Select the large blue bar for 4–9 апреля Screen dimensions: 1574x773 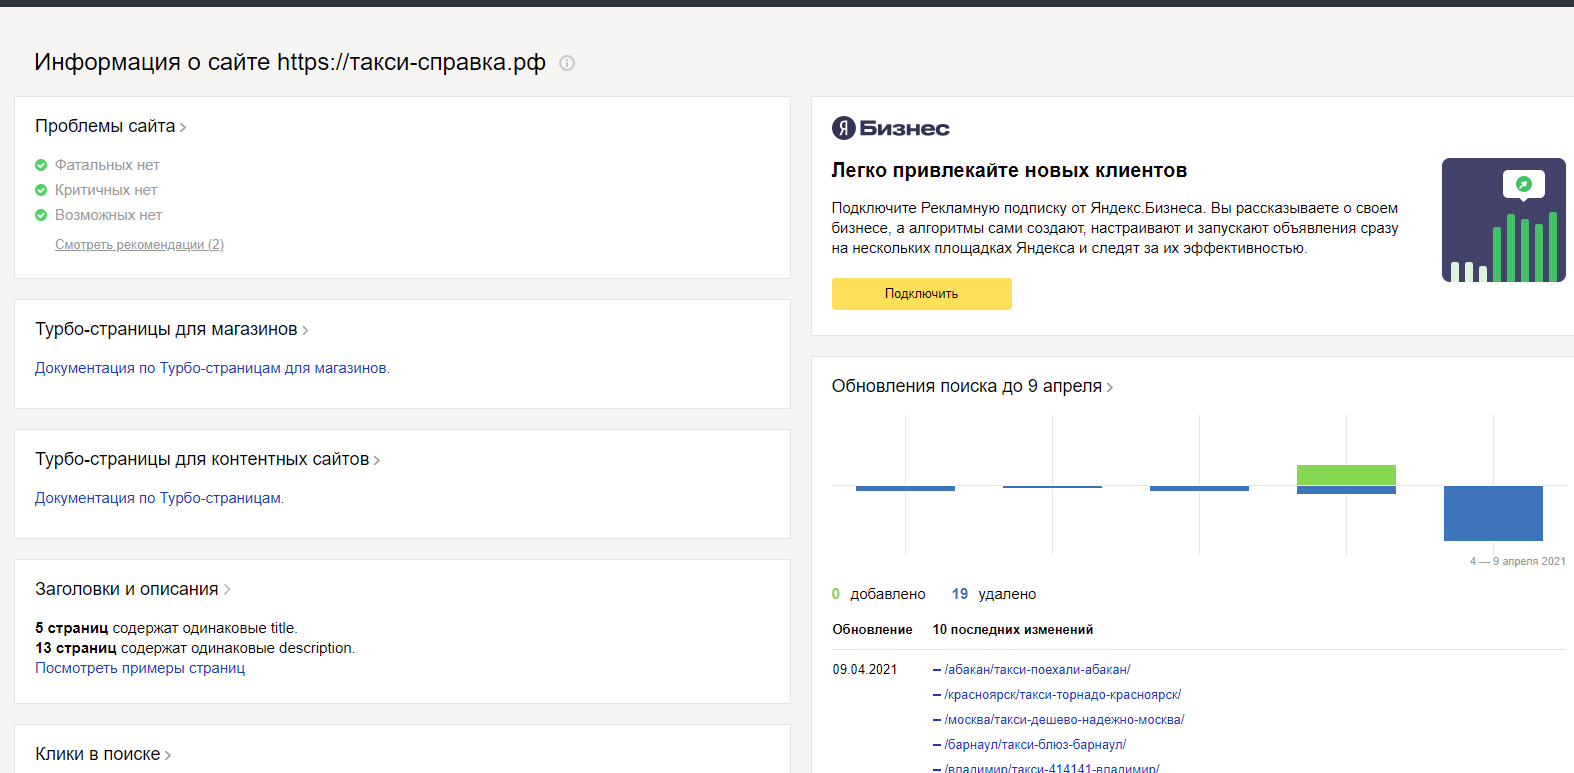pos(1493,513)
